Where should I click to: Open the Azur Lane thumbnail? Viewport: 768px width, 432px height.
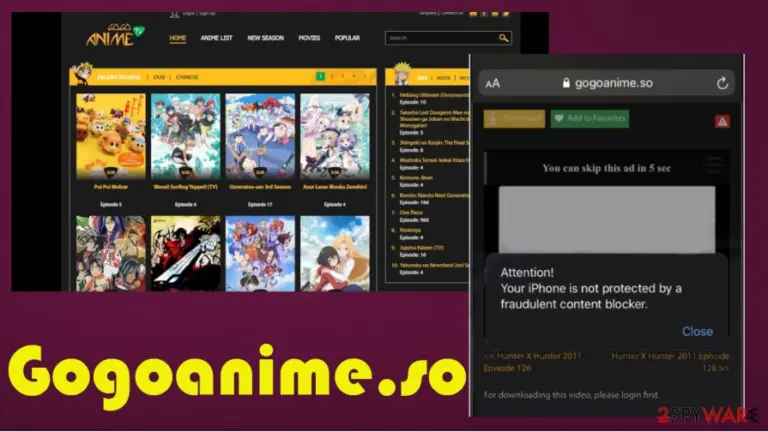point(335,137)
